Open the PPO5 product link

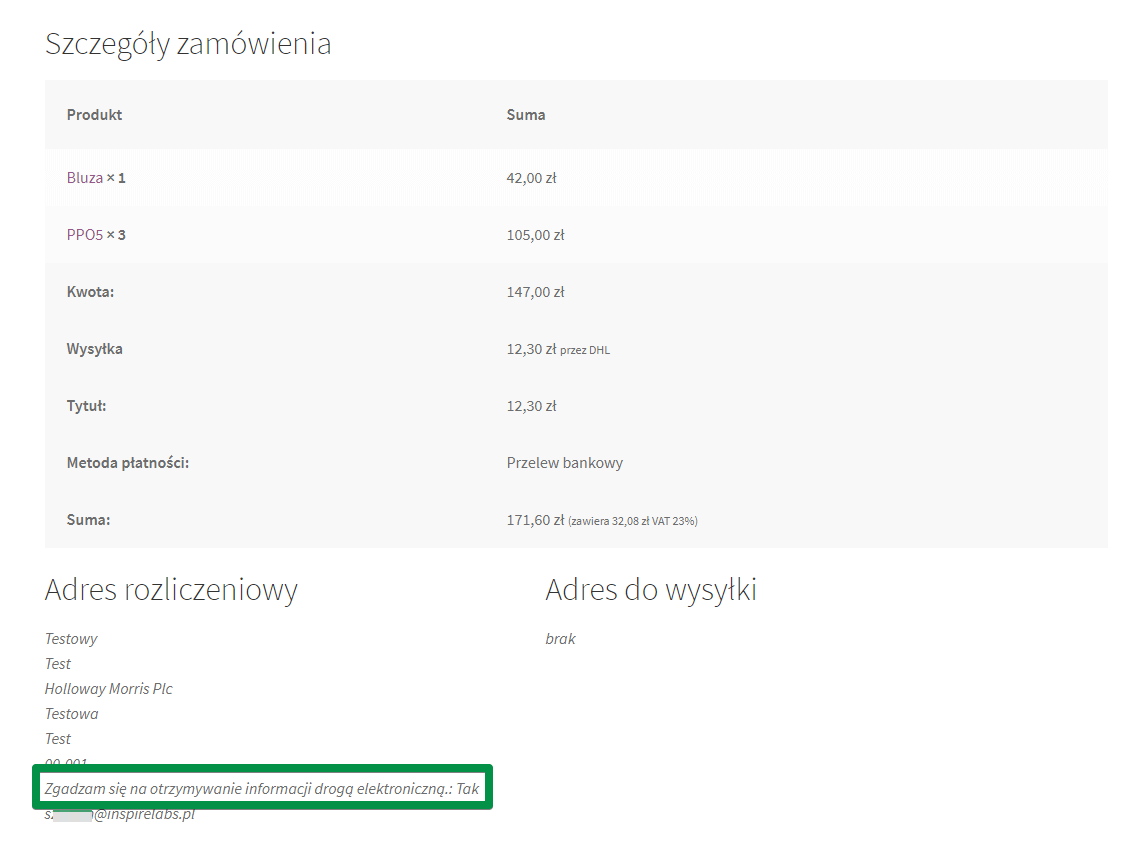pyautogui.click(x=85, y=235)
